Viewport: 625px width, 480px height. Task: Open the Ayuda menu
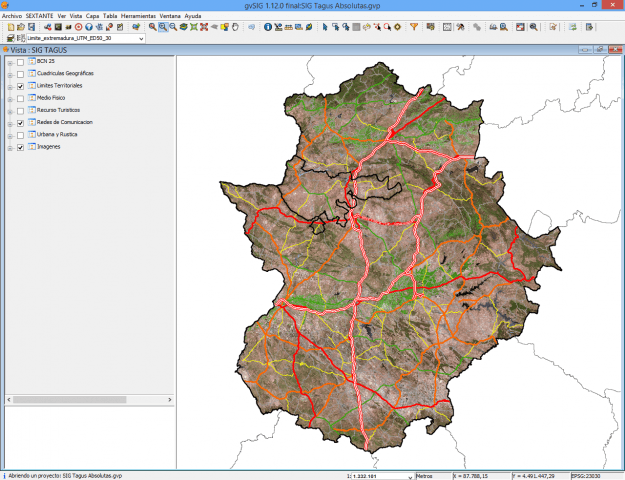click(x=193, y=16)
